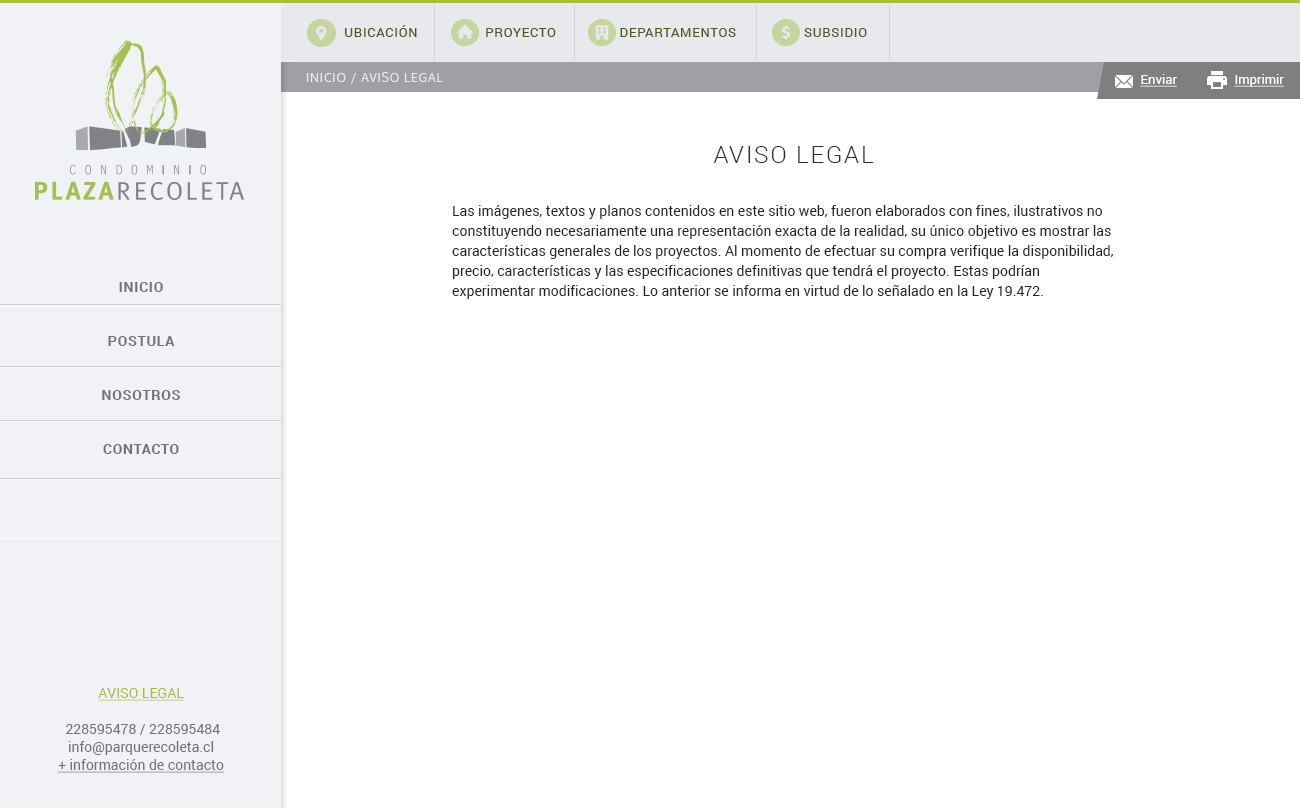Click the Imprimir text link
The height and width of the screenshot is (808, 1300).
[x=1258, y=80]
